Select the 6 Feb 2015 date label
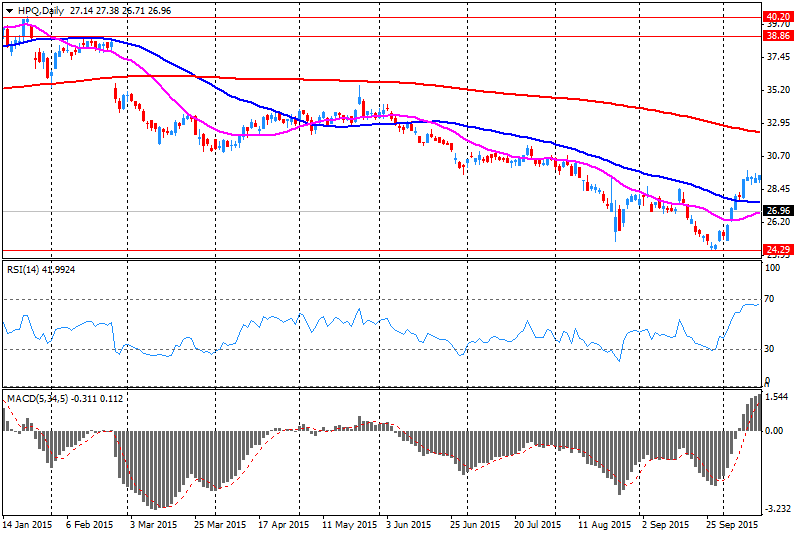Screen dimensions: 801x533 90,525
